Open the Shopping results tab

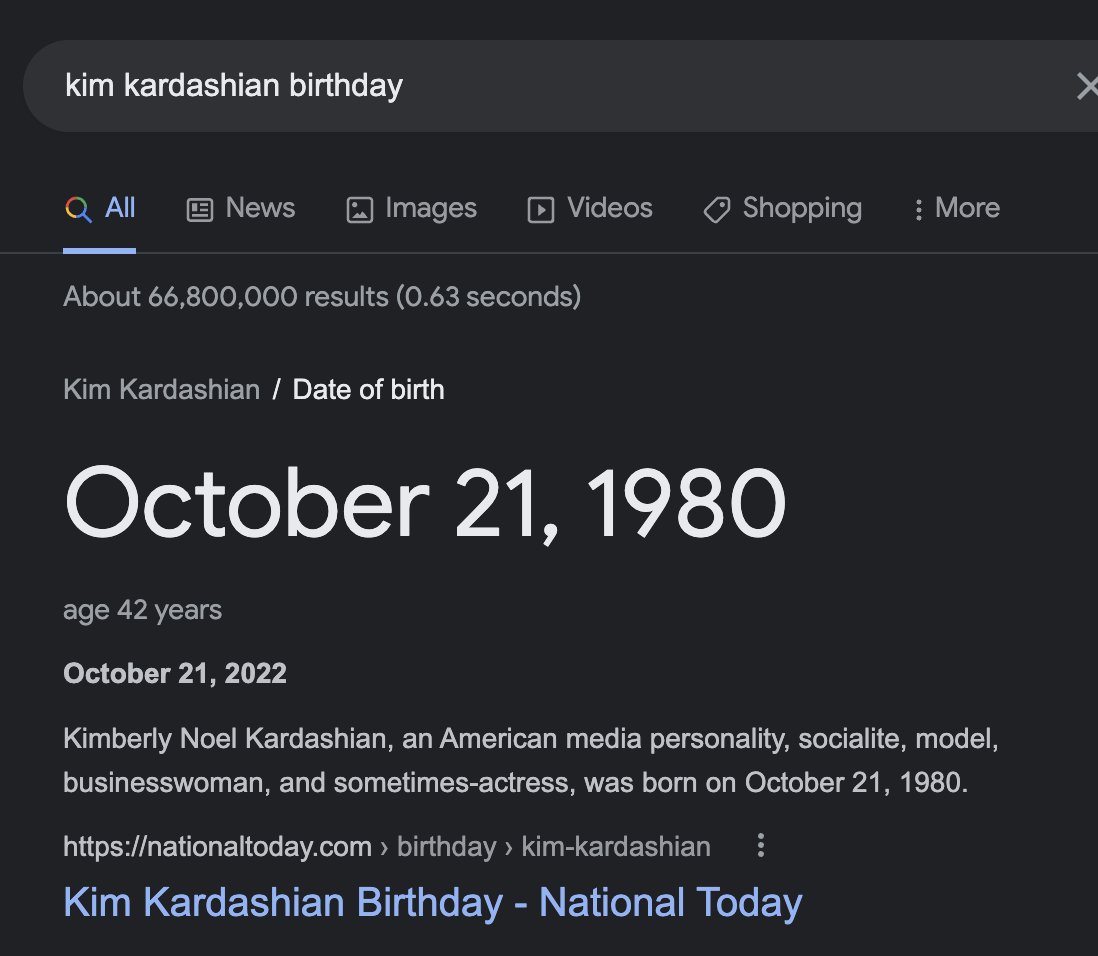coord(782,209)
